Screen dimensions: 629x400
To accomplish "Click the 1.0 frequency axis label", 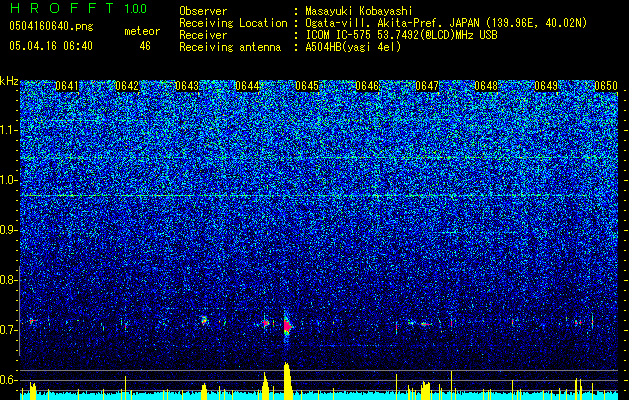I will 8,181.
